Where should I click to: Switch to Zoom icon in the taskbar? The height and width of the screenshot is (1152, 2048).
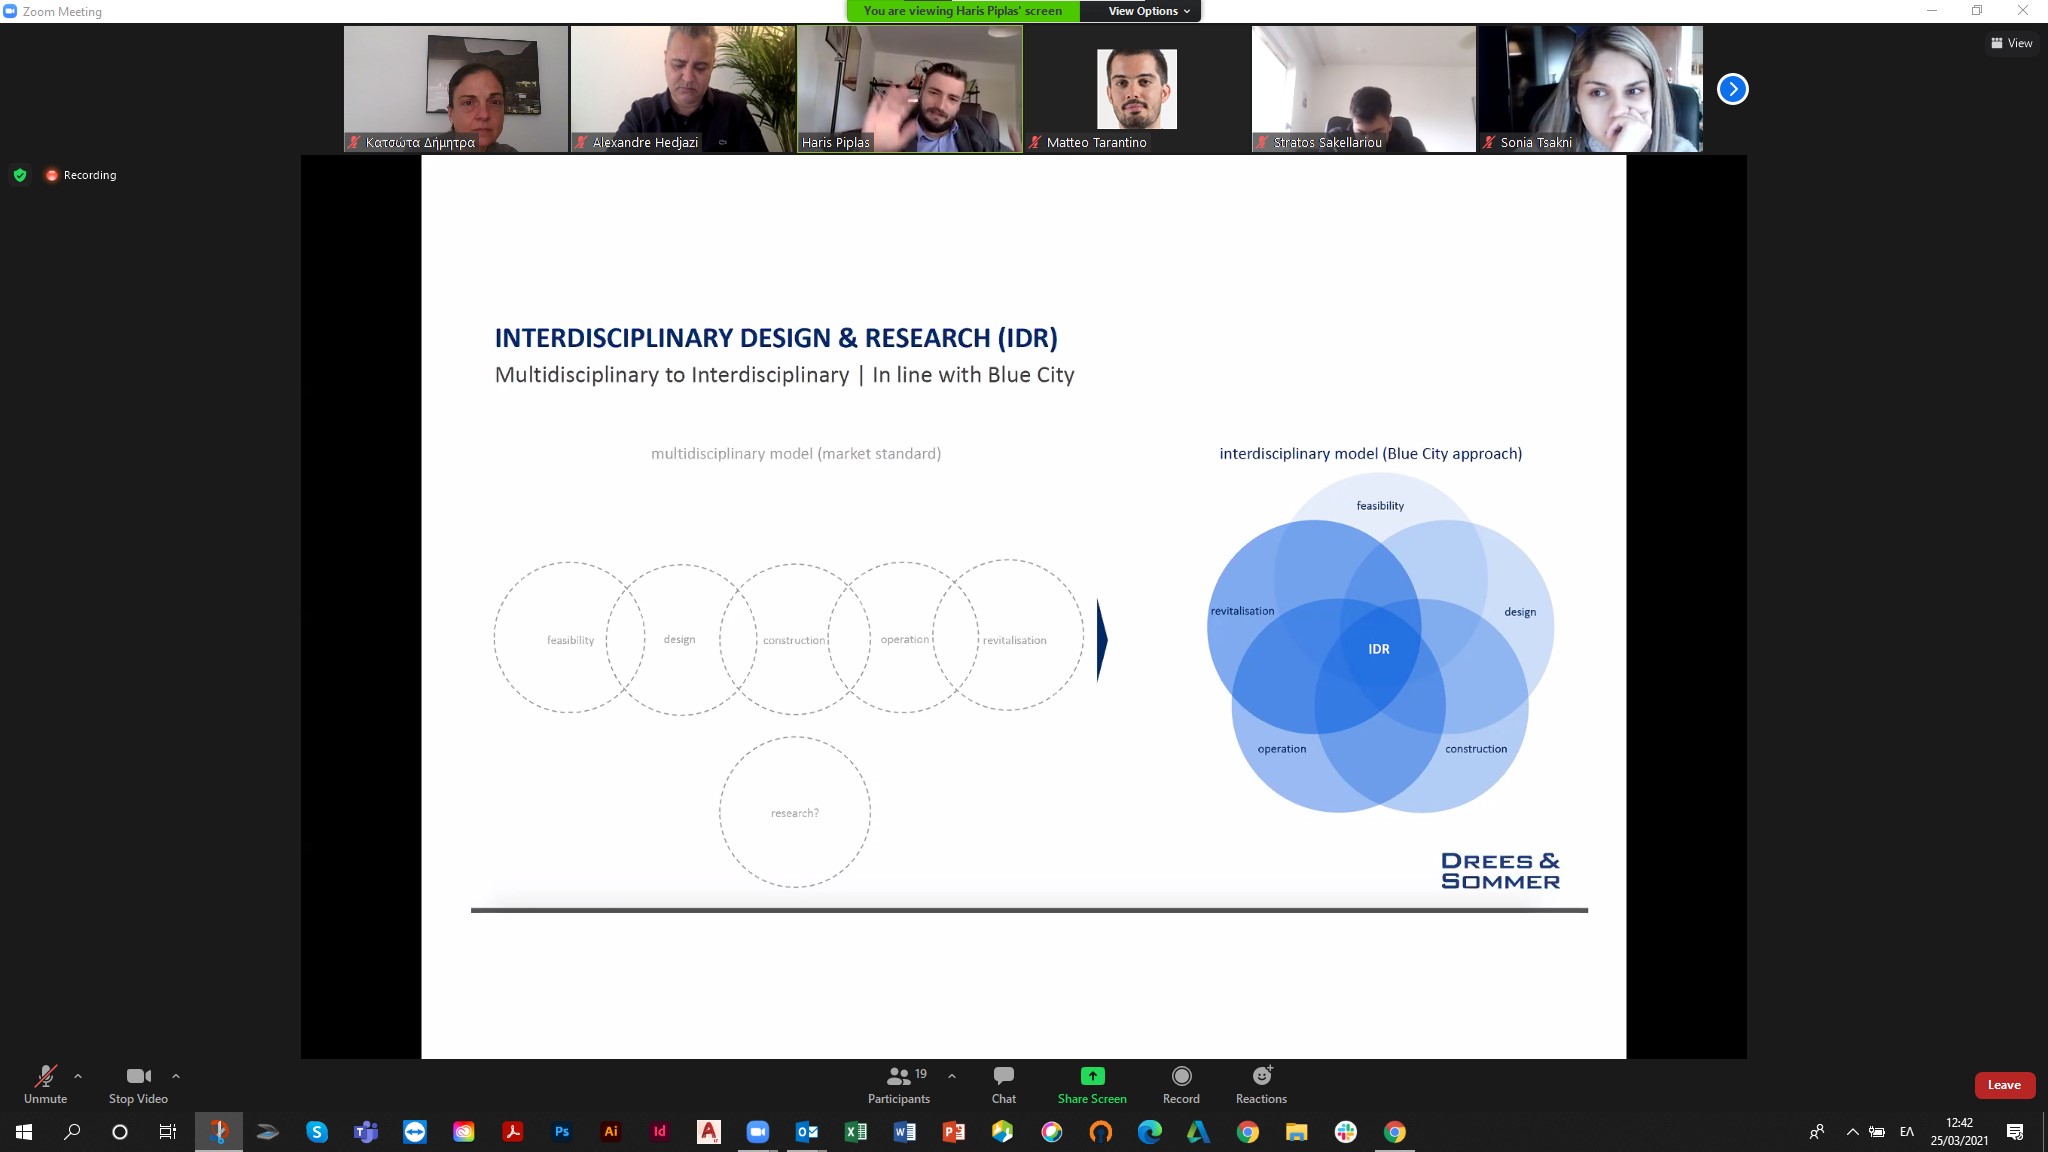pyautogui.click(x=758, y=1132)
